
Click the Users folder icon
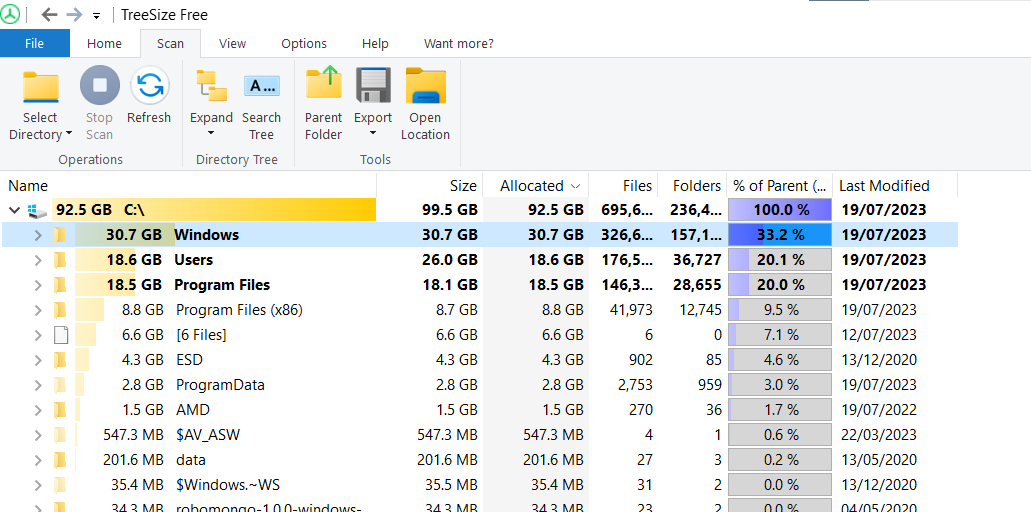coord(60,260)
